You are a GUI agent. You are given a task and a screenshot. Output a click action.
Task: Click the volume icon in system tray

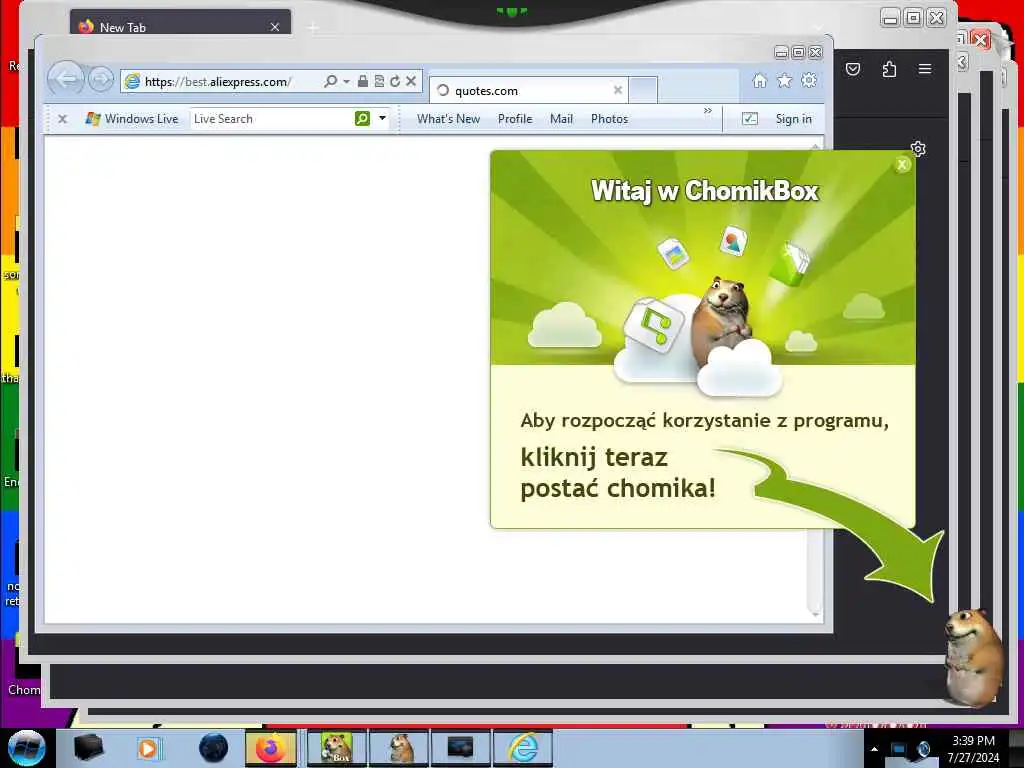[923, 750]
